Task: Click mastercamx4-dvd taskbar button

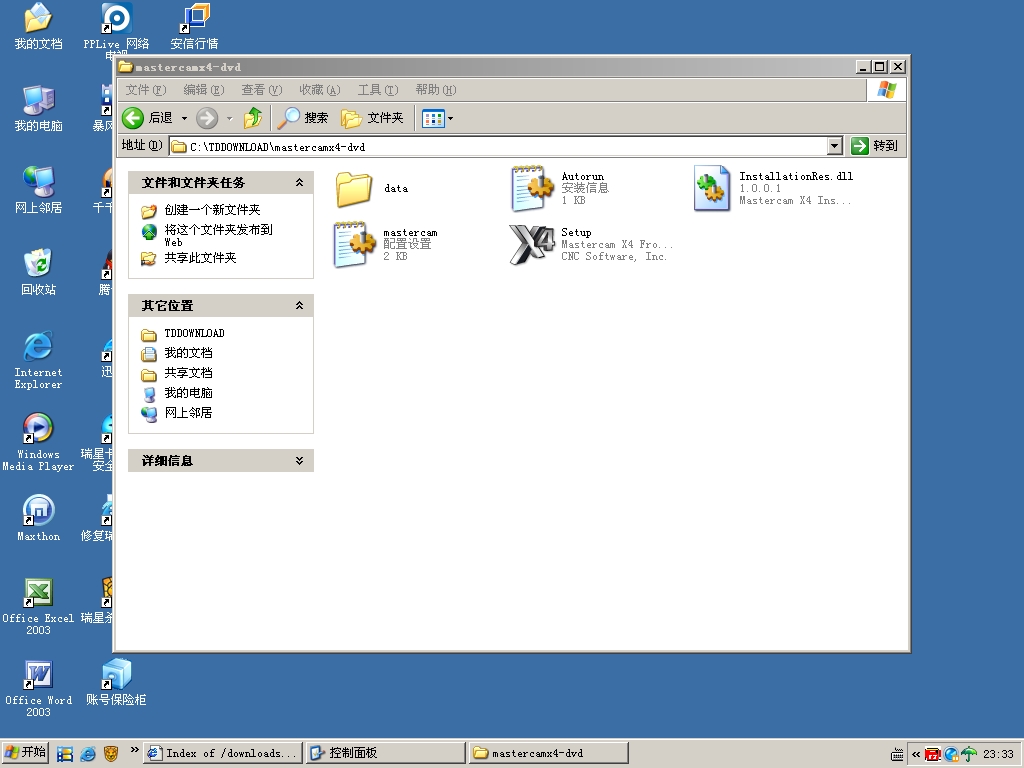Action: [548, 753]
